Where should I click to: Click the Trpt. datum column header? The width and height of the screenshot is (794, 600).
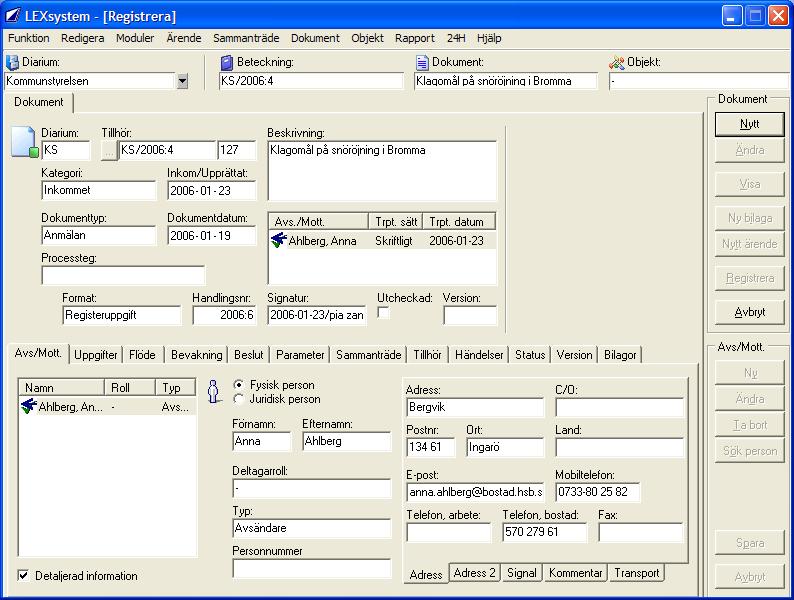click(459, 222)
